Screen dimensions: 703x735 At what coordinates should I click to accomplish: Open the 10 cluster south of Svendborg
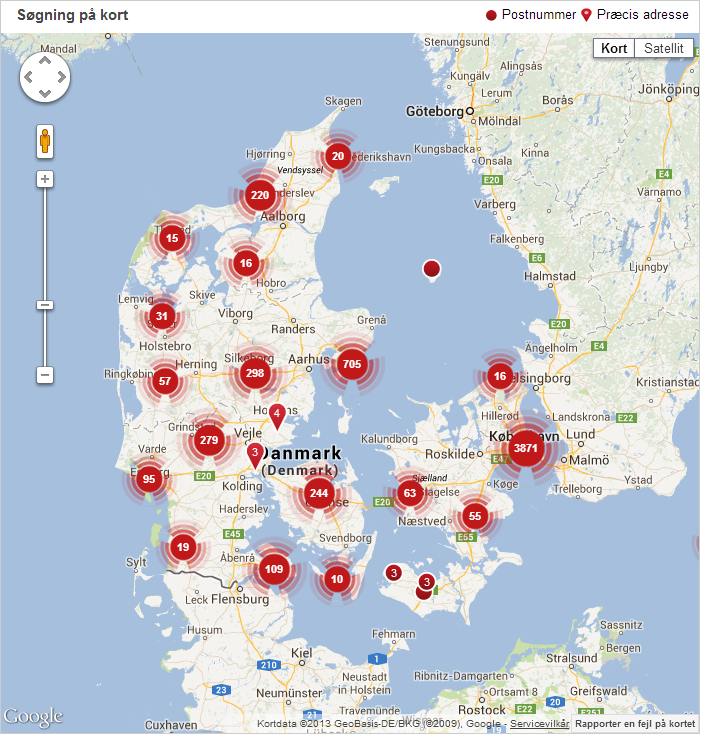(337, 579)
